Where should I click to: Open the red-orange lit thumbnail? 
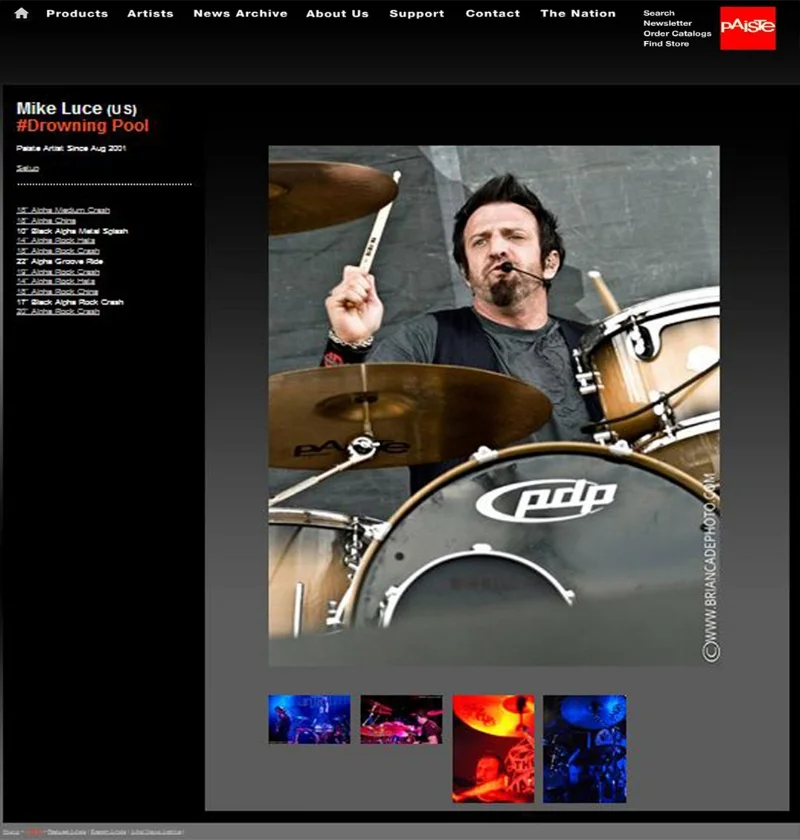pos(493,748)
